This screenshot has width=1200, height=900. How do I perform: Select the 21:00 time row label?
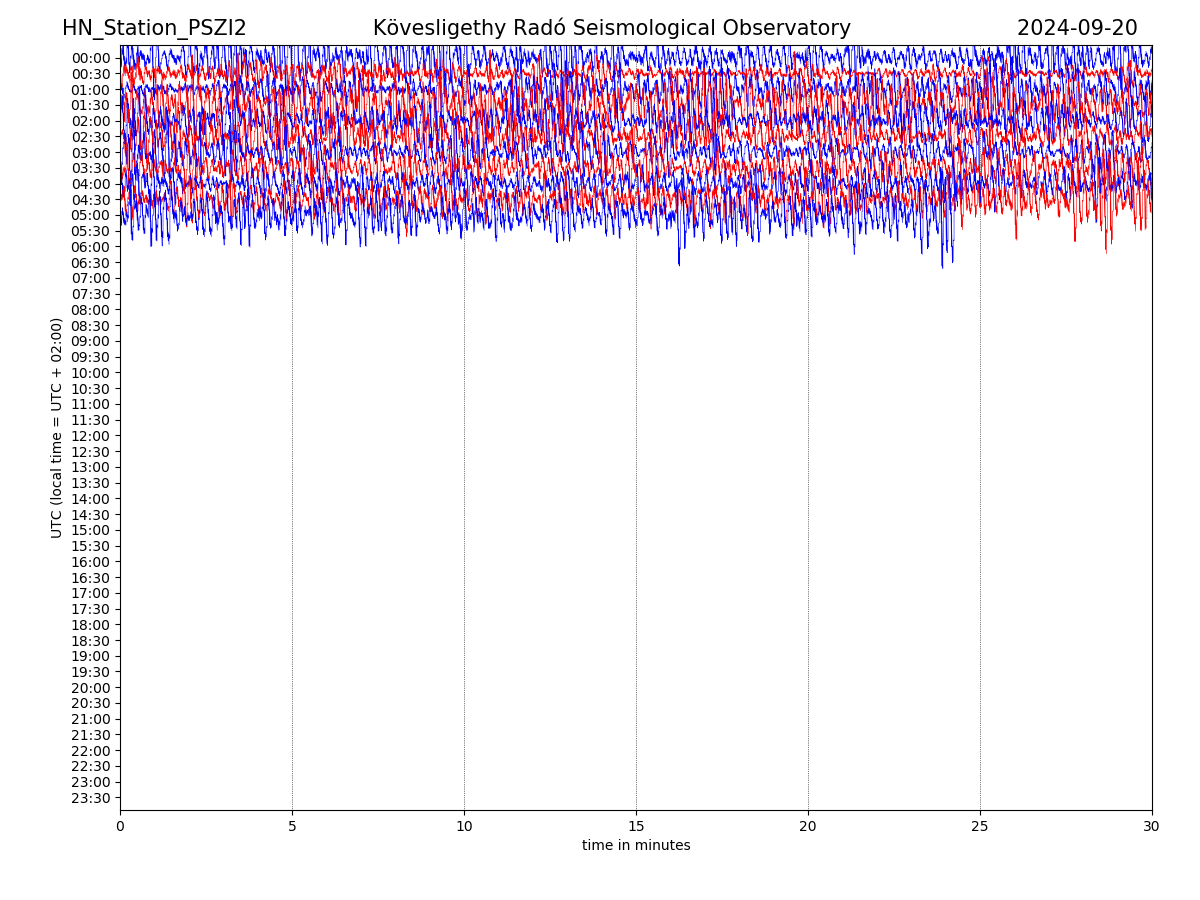90,719
